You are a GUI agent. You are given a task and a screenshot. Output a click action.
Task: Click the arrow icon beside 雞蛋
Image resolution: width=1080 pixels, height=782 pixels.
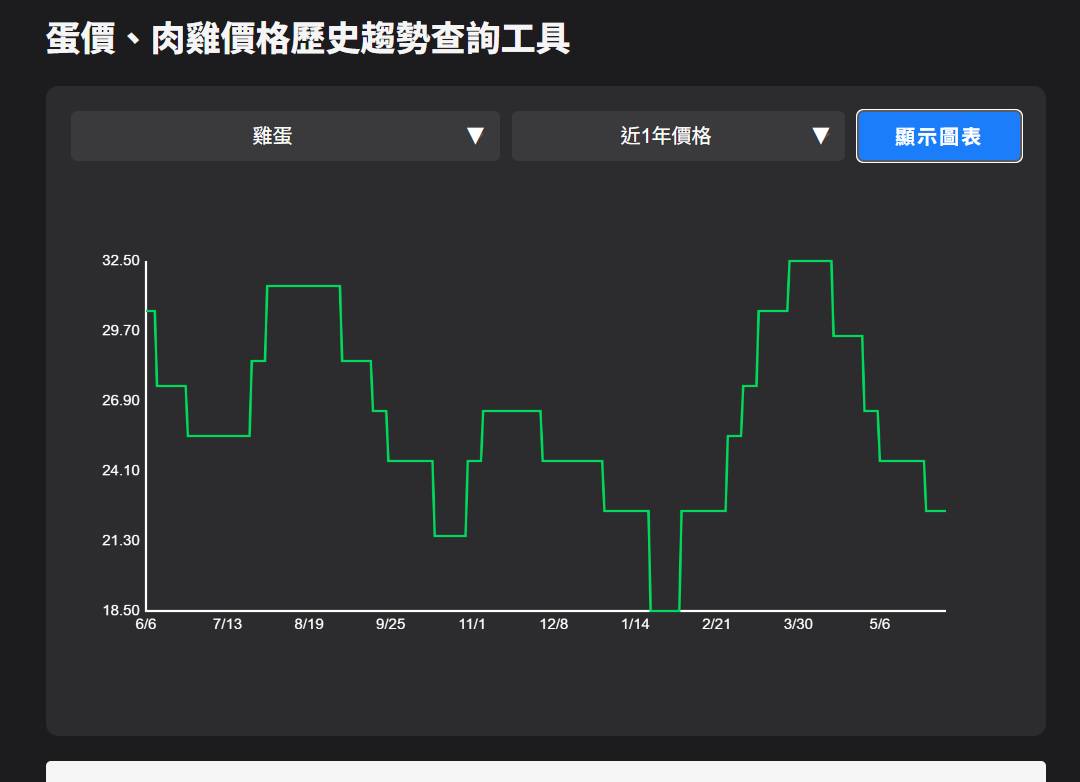click(475, 136)
